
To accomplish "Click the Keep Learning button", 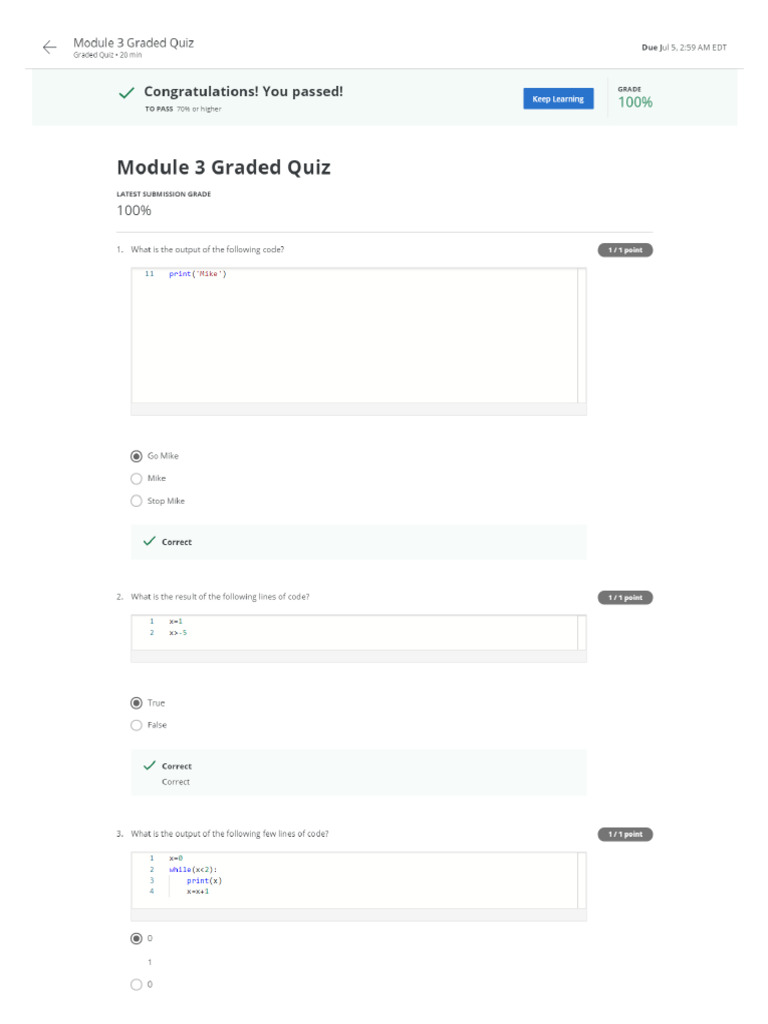I will 558,99.
